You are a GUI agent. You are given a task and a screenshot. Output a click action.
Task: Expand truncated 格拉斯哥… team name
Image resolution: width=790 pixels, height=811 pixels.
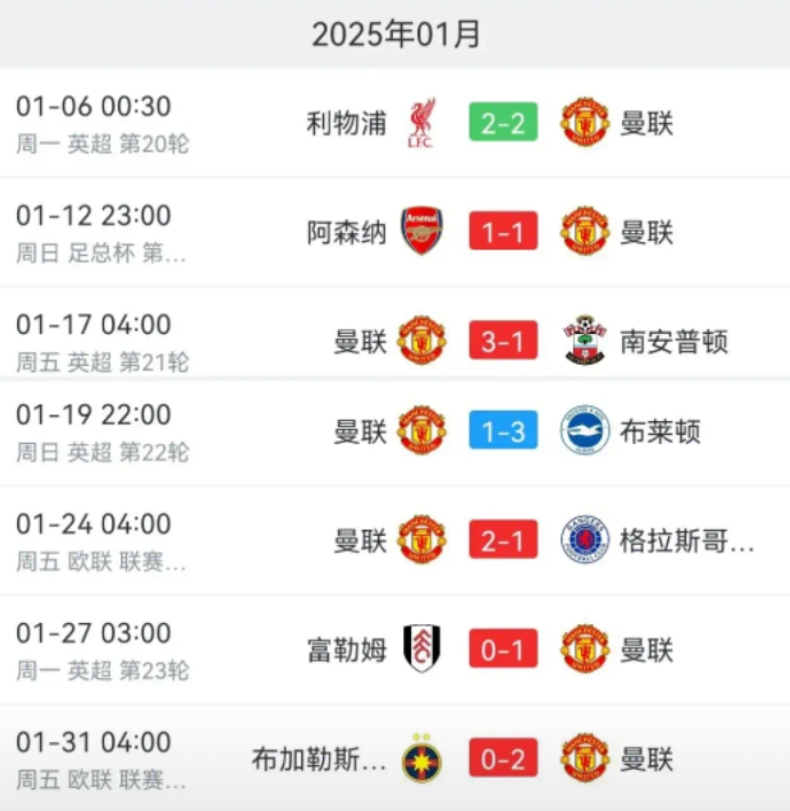click(x=687, y=541)
